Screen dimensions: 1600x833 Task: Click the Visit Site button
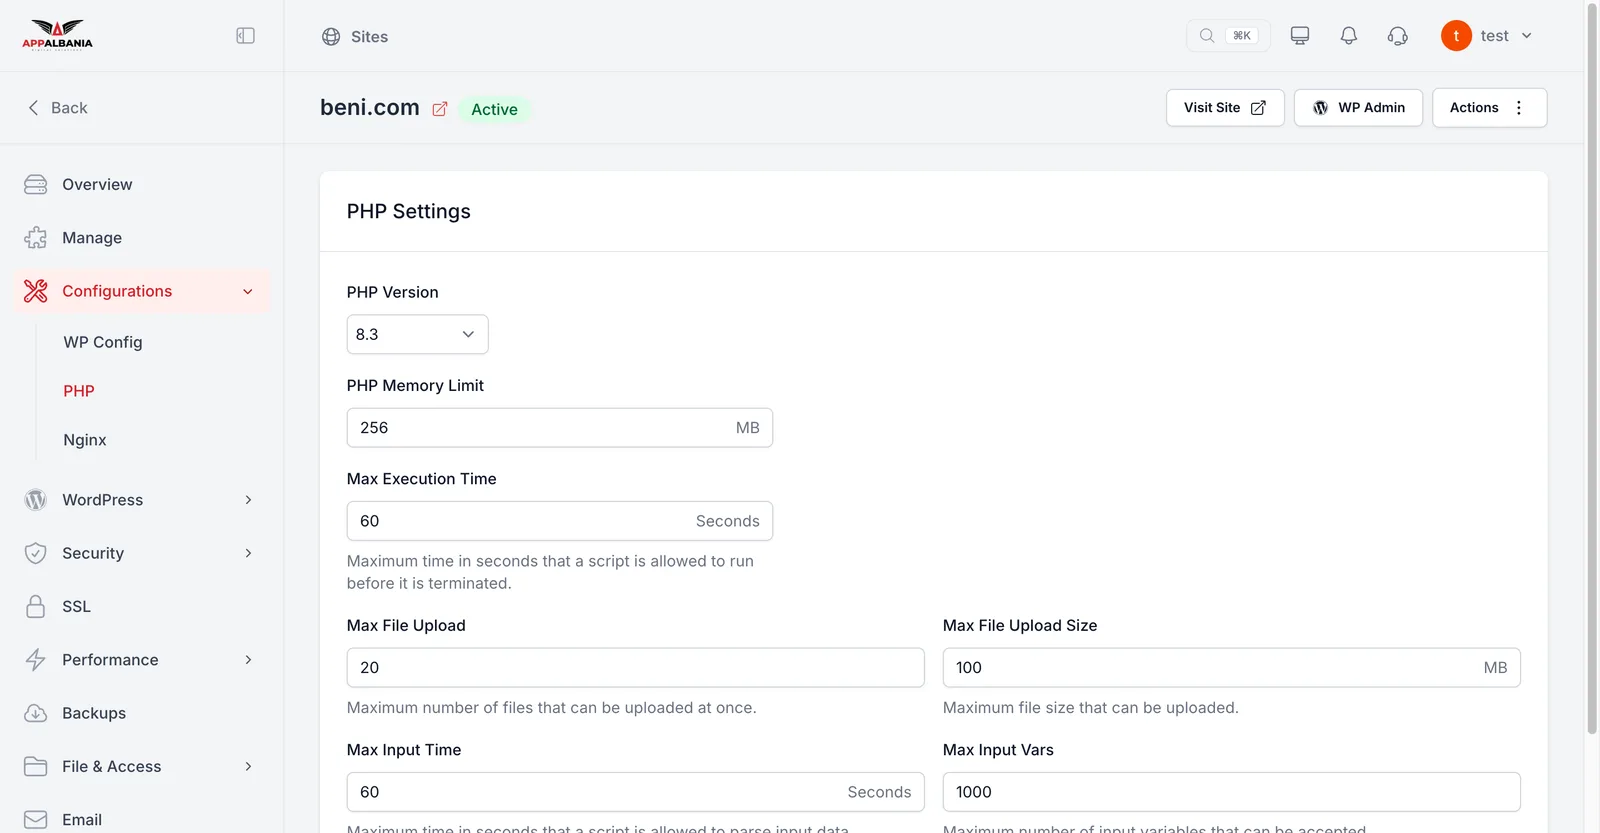(1225, 108)
